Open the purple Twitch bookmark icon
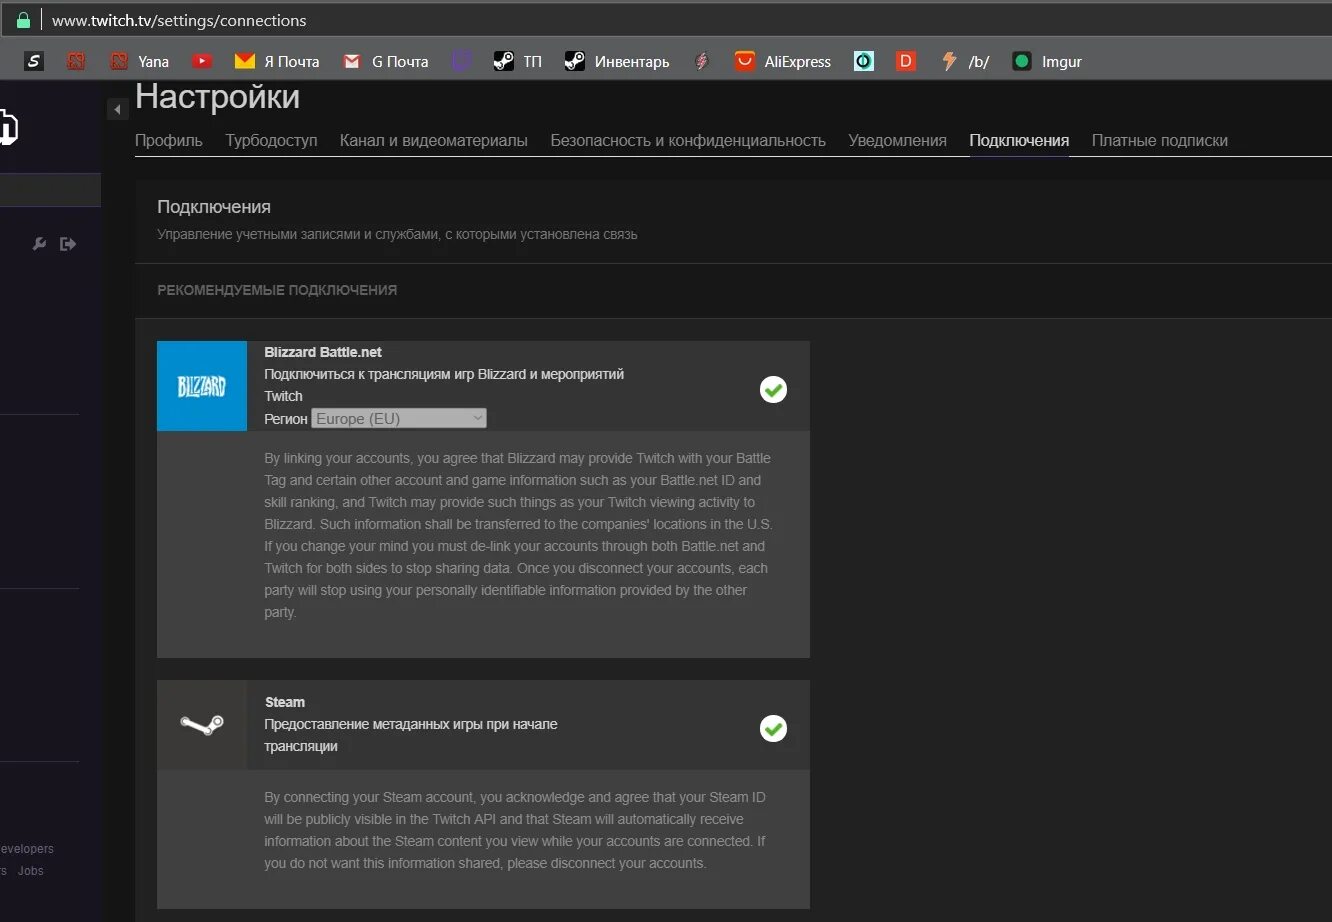The height and width of the screenshot is (922, 1332). pos(461,61)
